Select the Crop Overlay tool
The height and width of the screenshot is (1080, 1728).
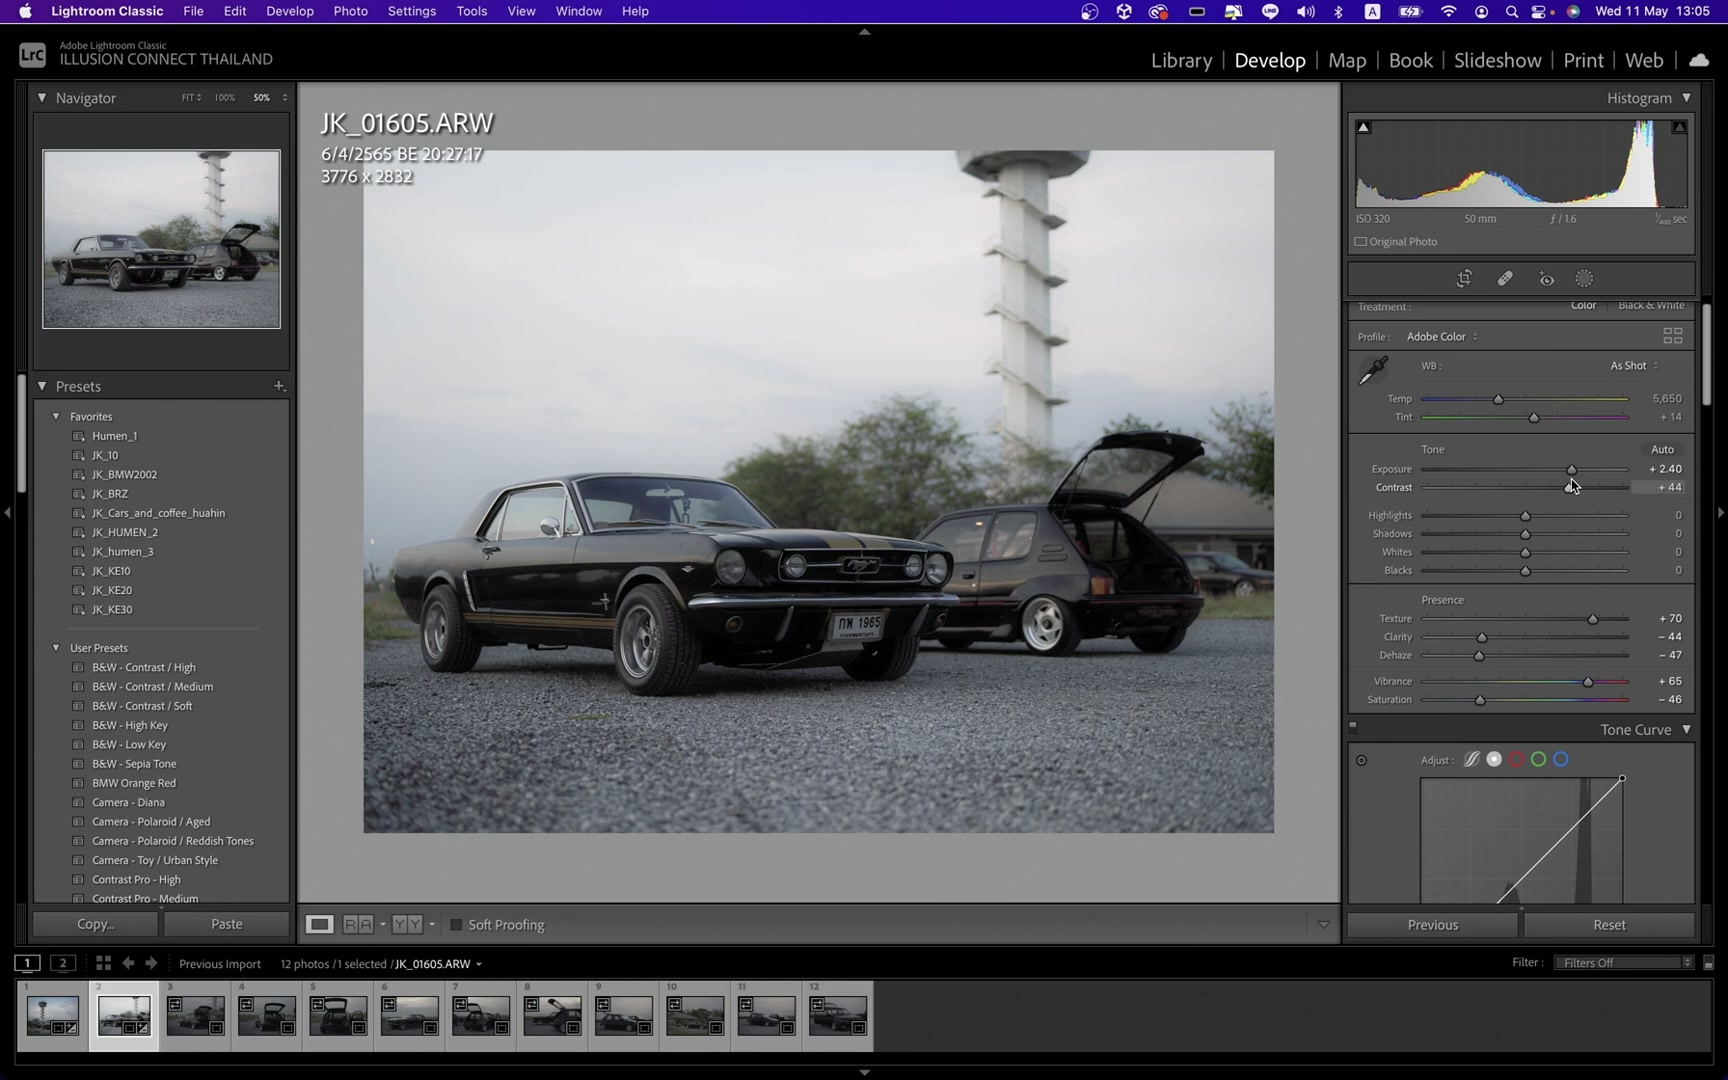click(1464, 279)
